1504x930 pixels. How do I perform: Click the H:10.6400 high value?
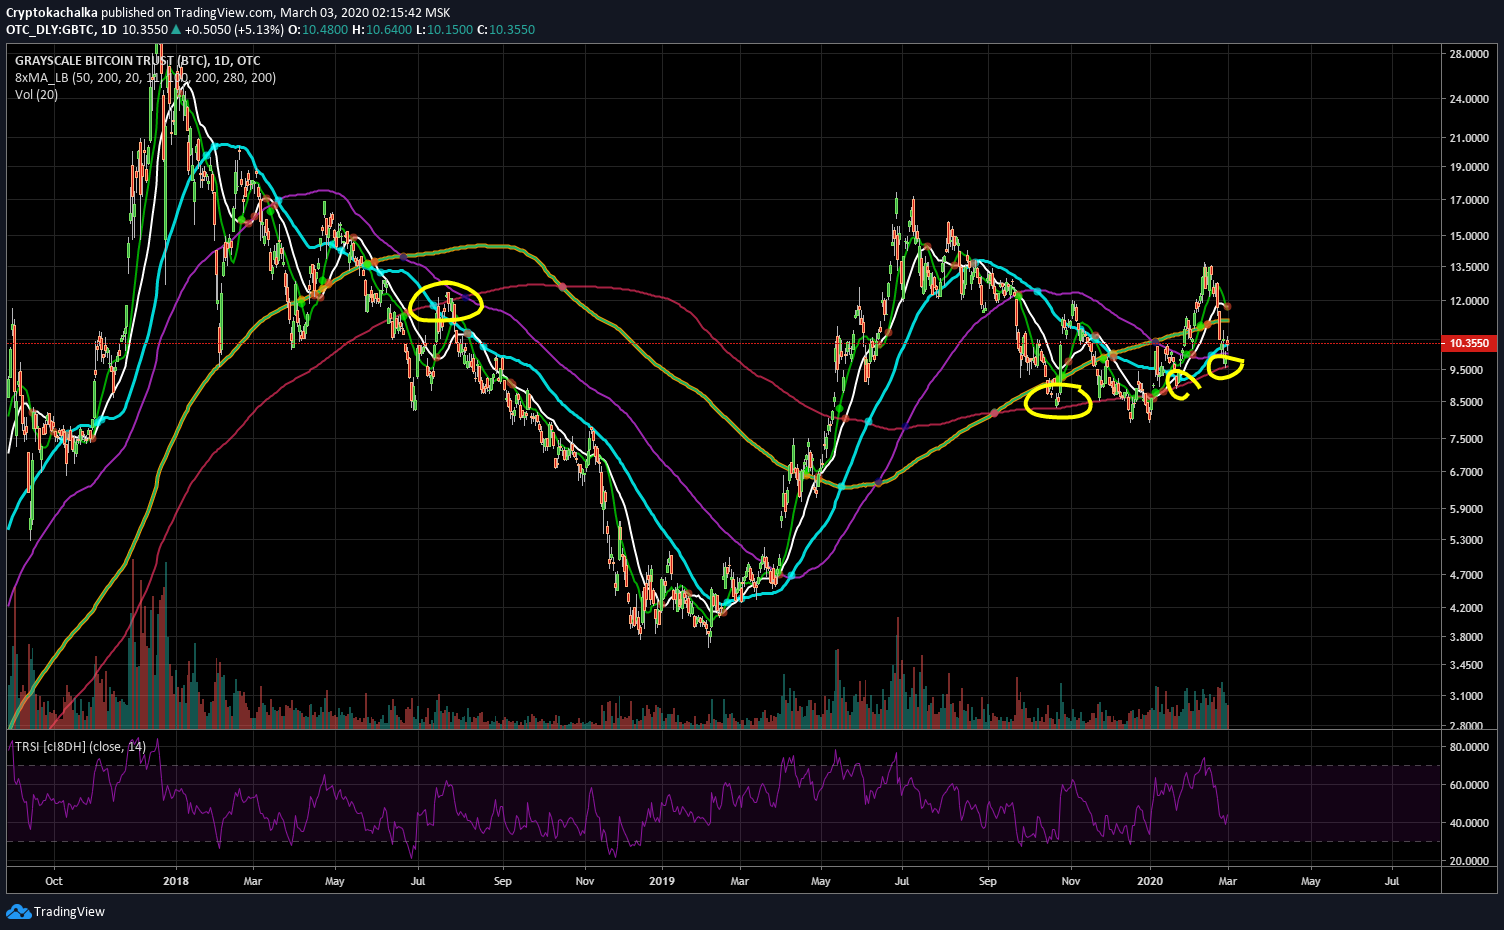pyautogui.click(x=382, y=30)
